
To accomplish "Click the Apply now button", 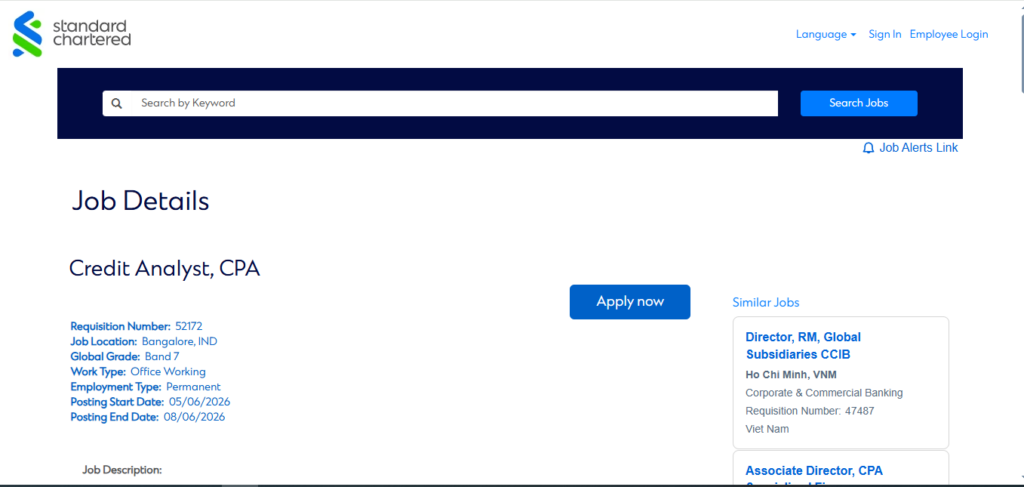I will 630,302.
